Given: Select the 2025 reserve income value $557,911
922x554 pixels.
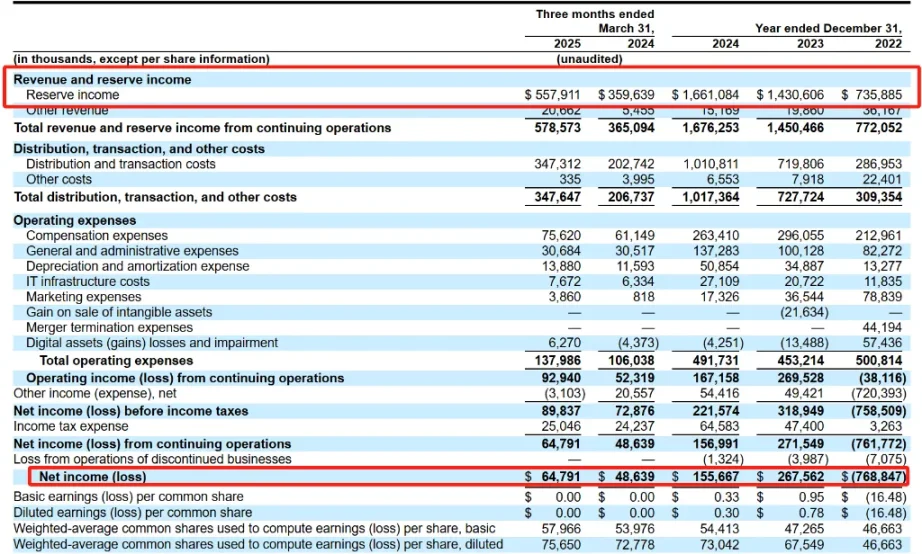Looking at the screenshot, I should coord(552,95).
